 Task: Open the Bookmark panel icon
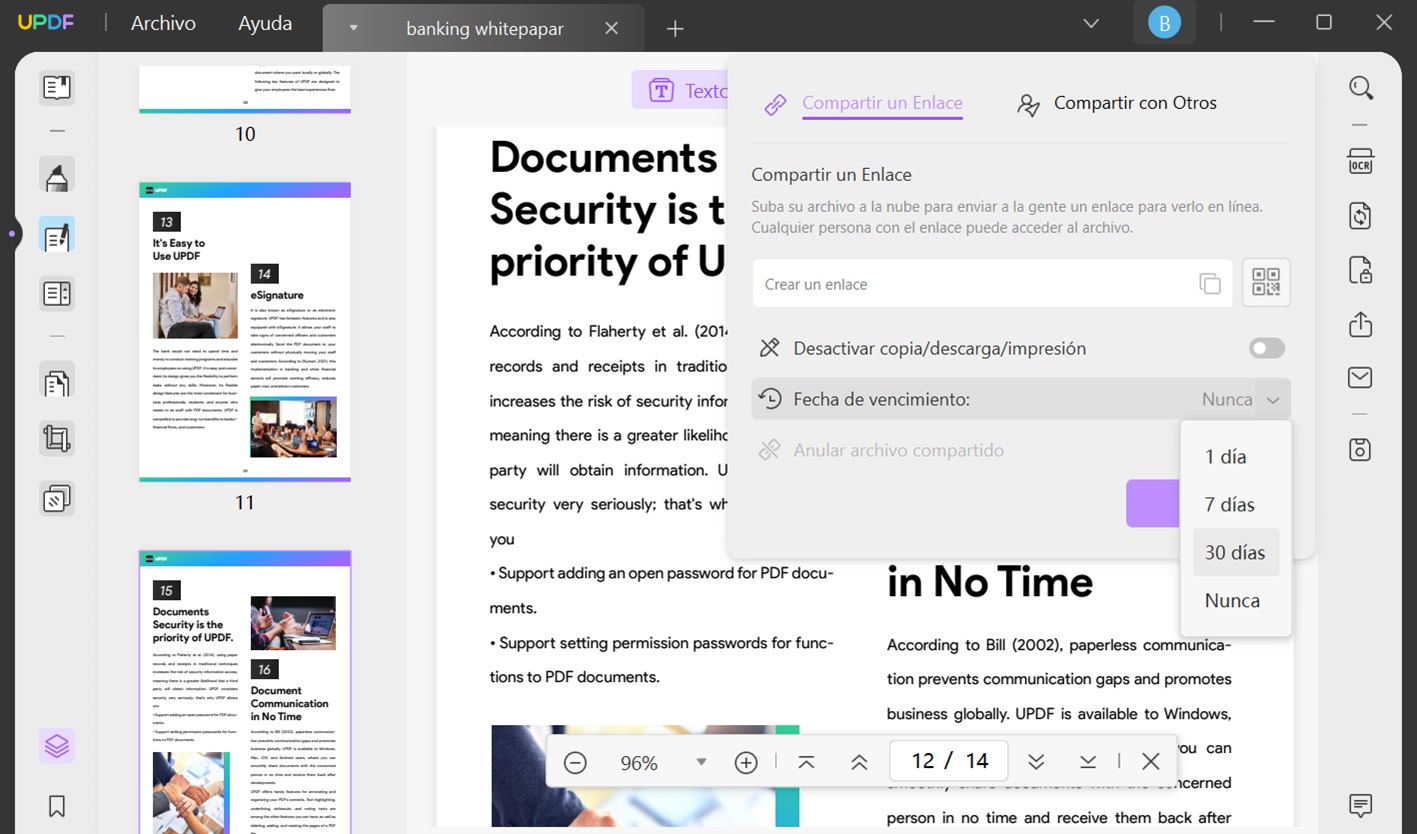point(57,806)
